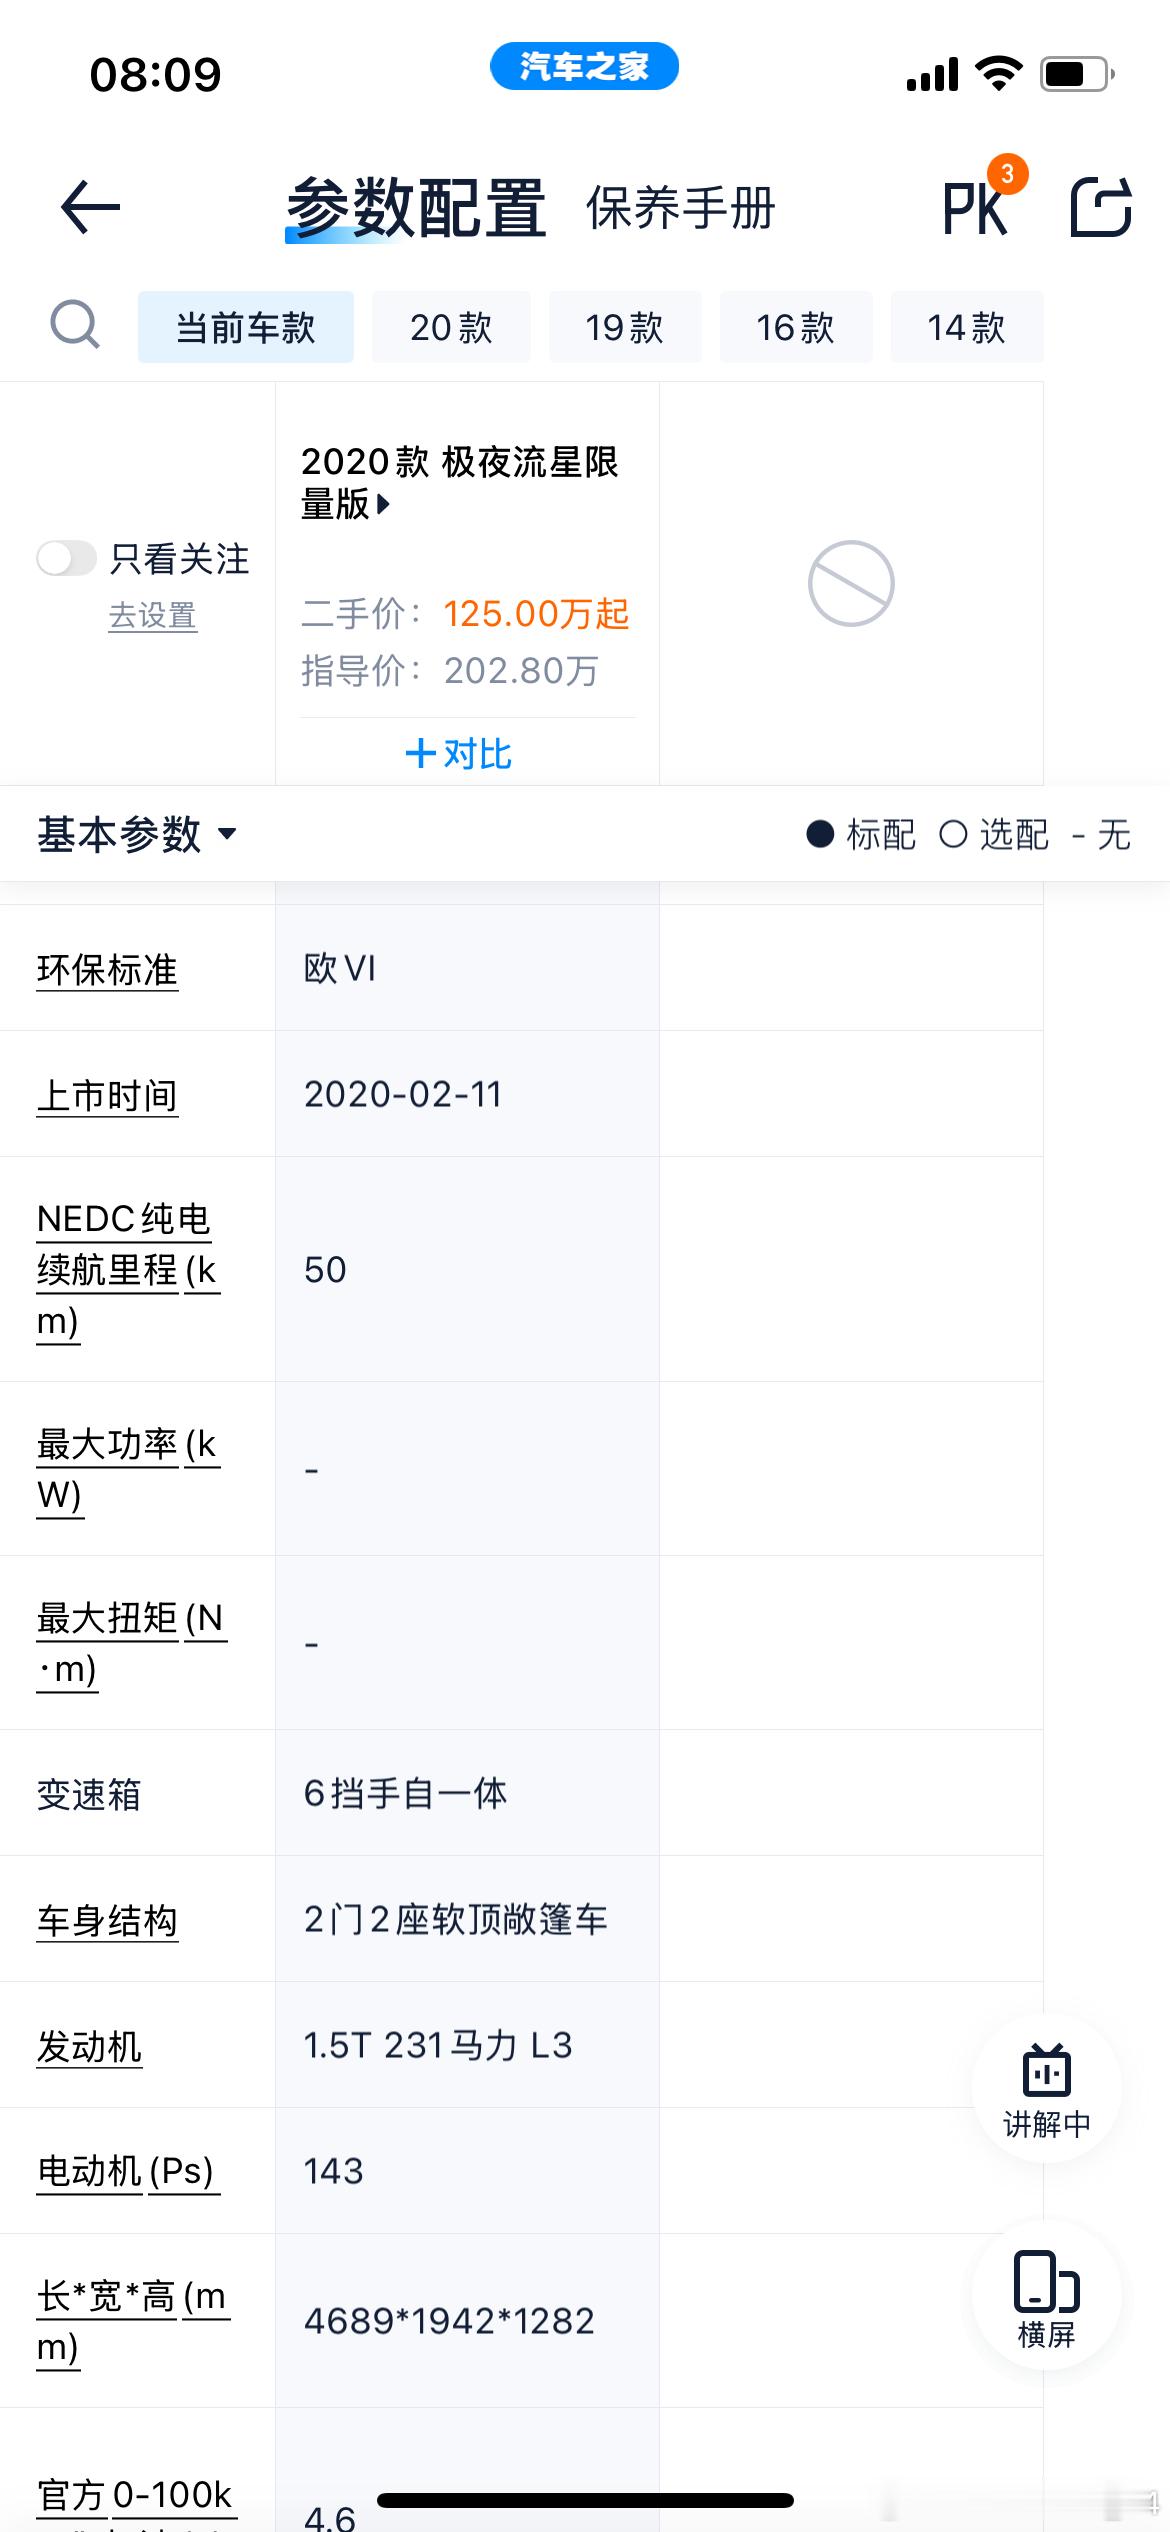Add the car with +对比 button
The height and width of the screenshot is (2532, 1170).
[459, 753]
